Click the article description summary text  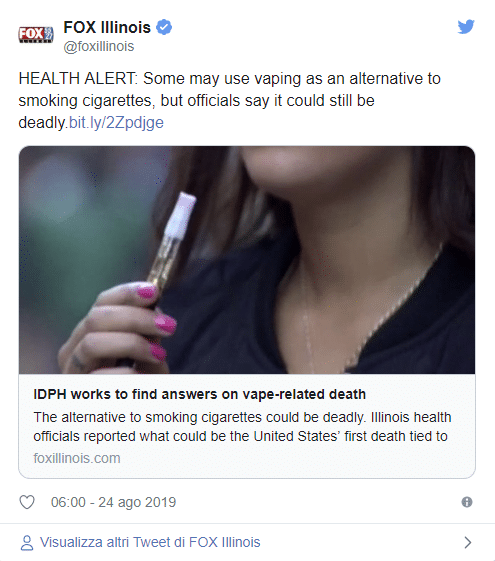(x=242, y=427)
